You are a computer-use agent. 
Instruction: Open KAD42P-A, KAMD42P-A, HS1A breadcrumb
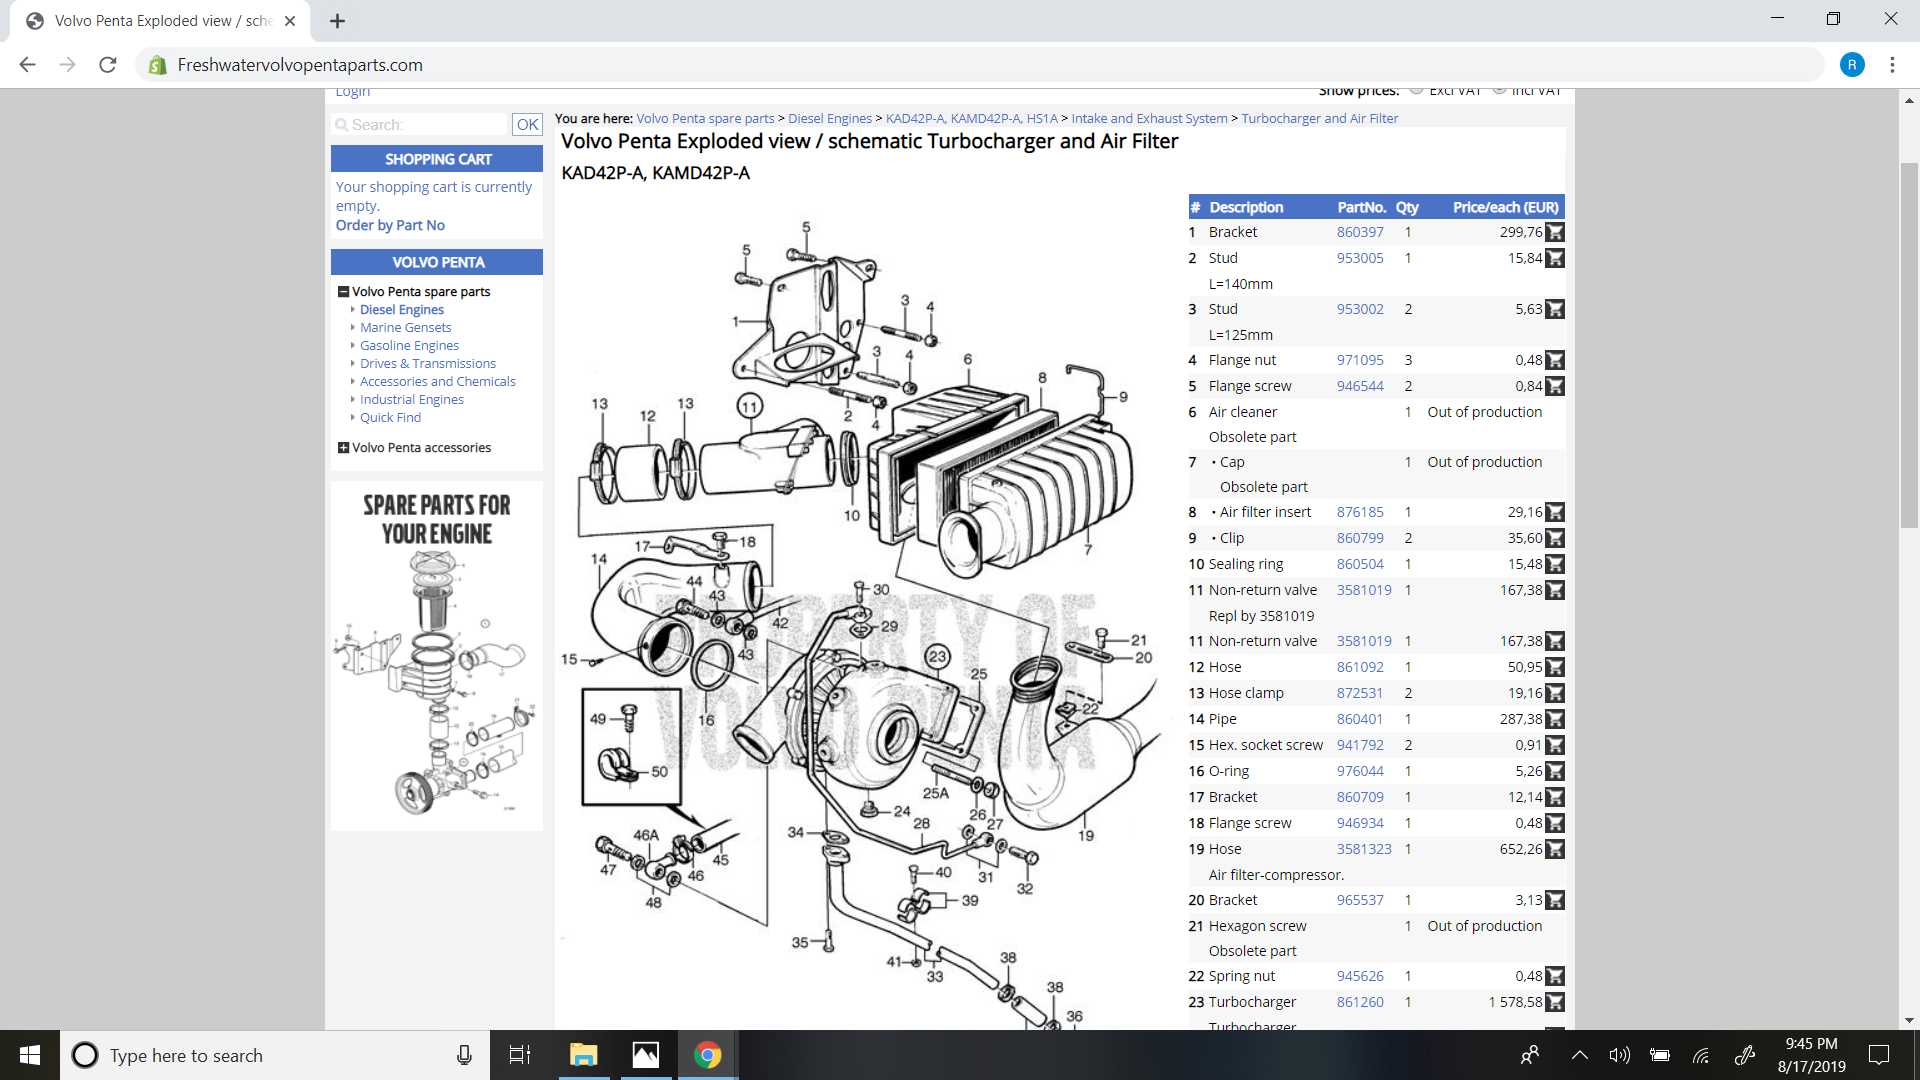tap(971, 118)
